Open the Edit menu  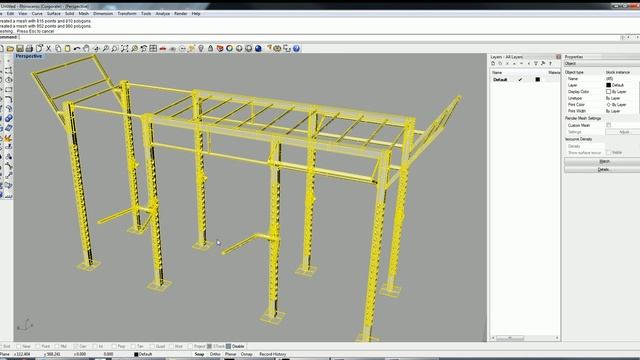tap(11, 13)
